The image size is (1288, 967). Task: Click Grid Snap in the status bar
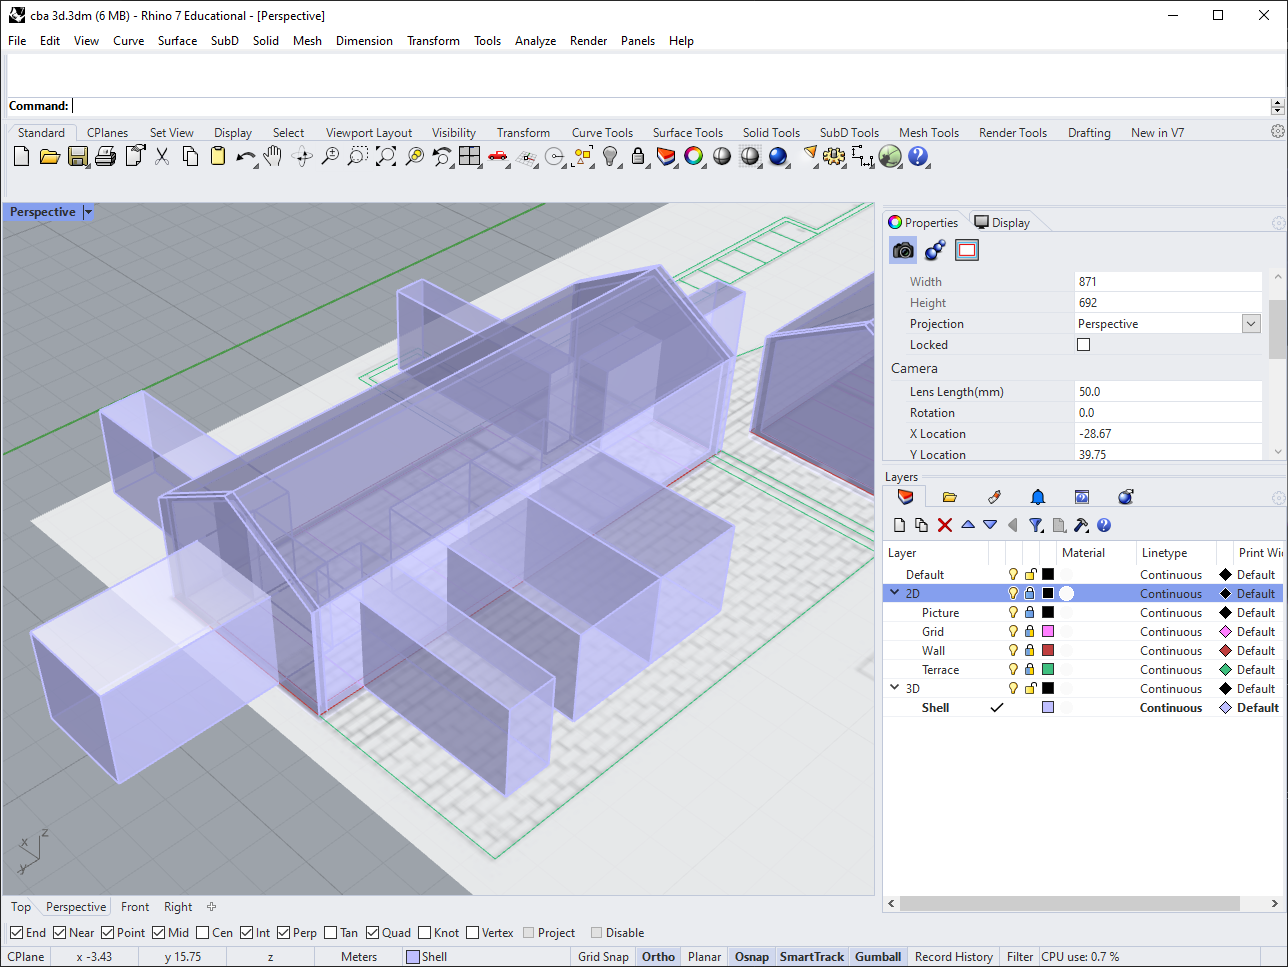click(603, 957)
